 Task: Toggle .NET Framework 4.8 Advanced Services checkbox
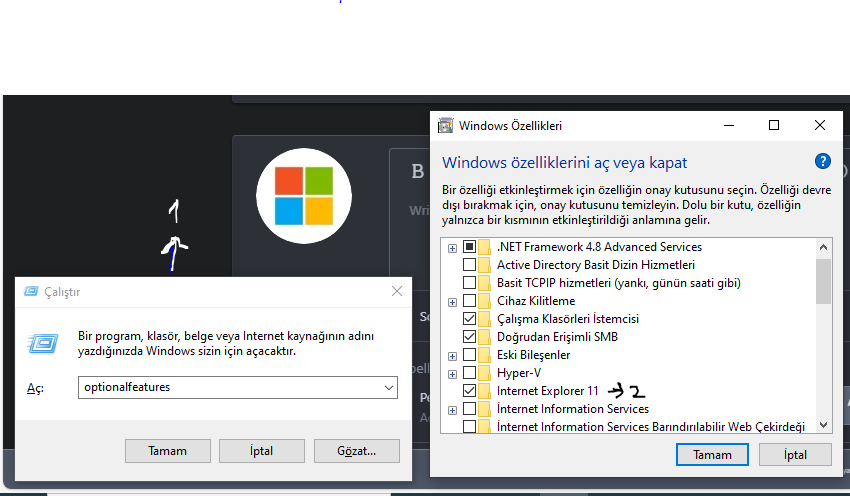469,247
